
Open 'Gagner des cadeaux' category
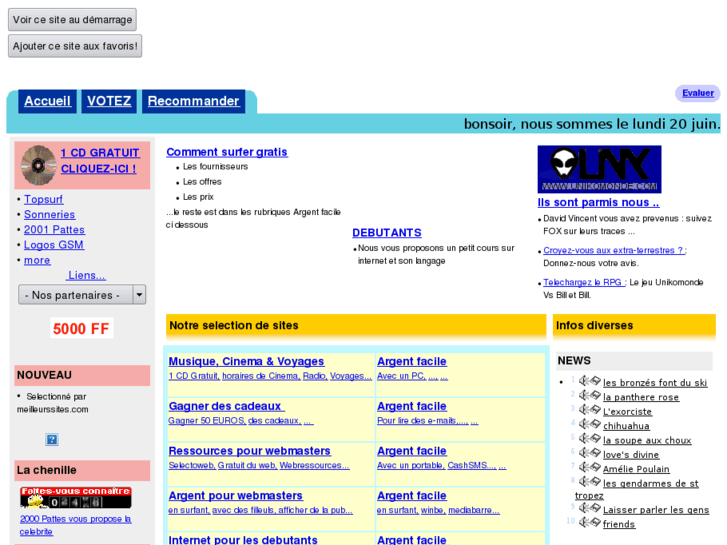pyautogui.click(x=226, y=406)
